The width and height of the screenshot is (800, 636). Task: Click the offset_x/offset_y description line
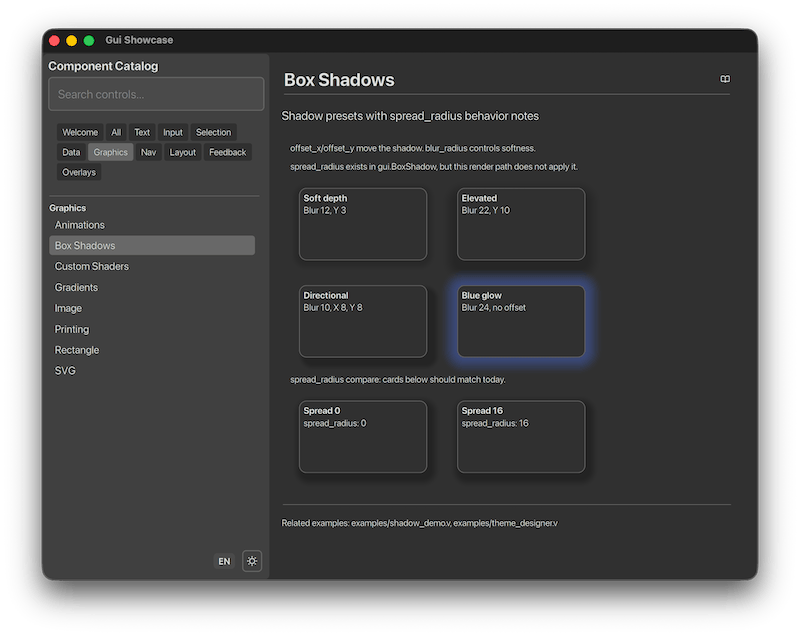coord(413,148)
